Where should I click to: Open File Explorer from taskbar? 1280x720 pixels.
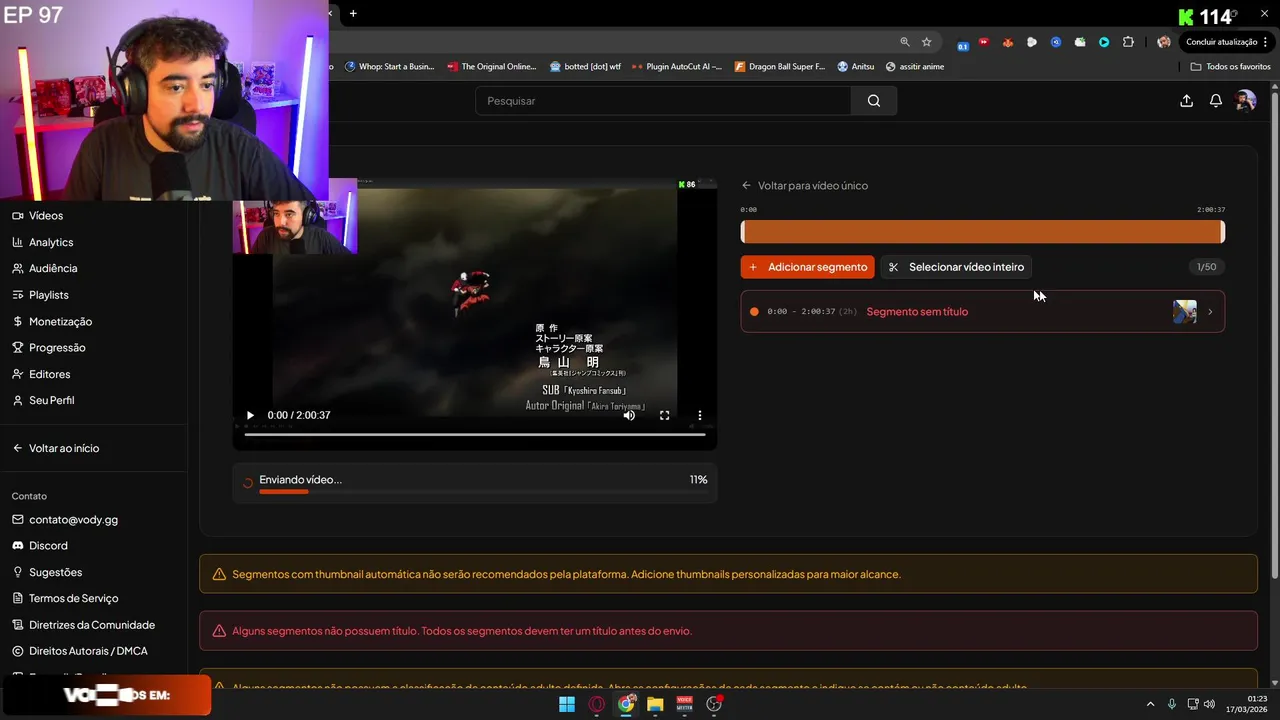click(655, 704)
